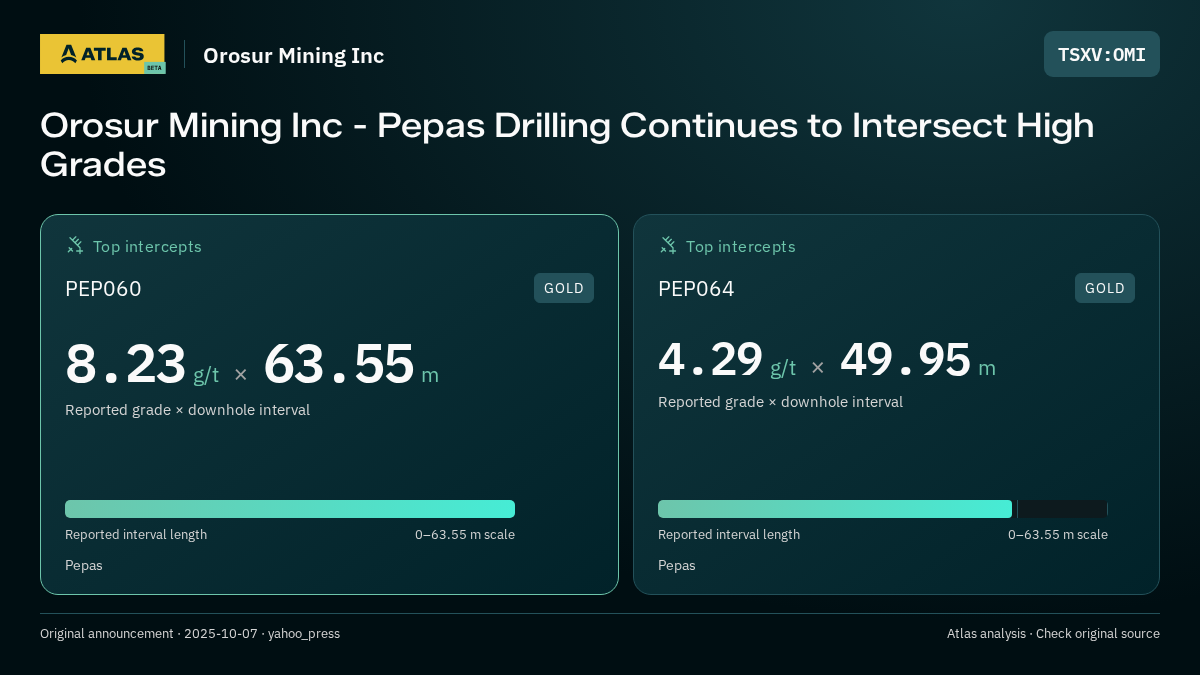
Task: Click the Pepas label in PEP064 card
Action: [677, 566]
